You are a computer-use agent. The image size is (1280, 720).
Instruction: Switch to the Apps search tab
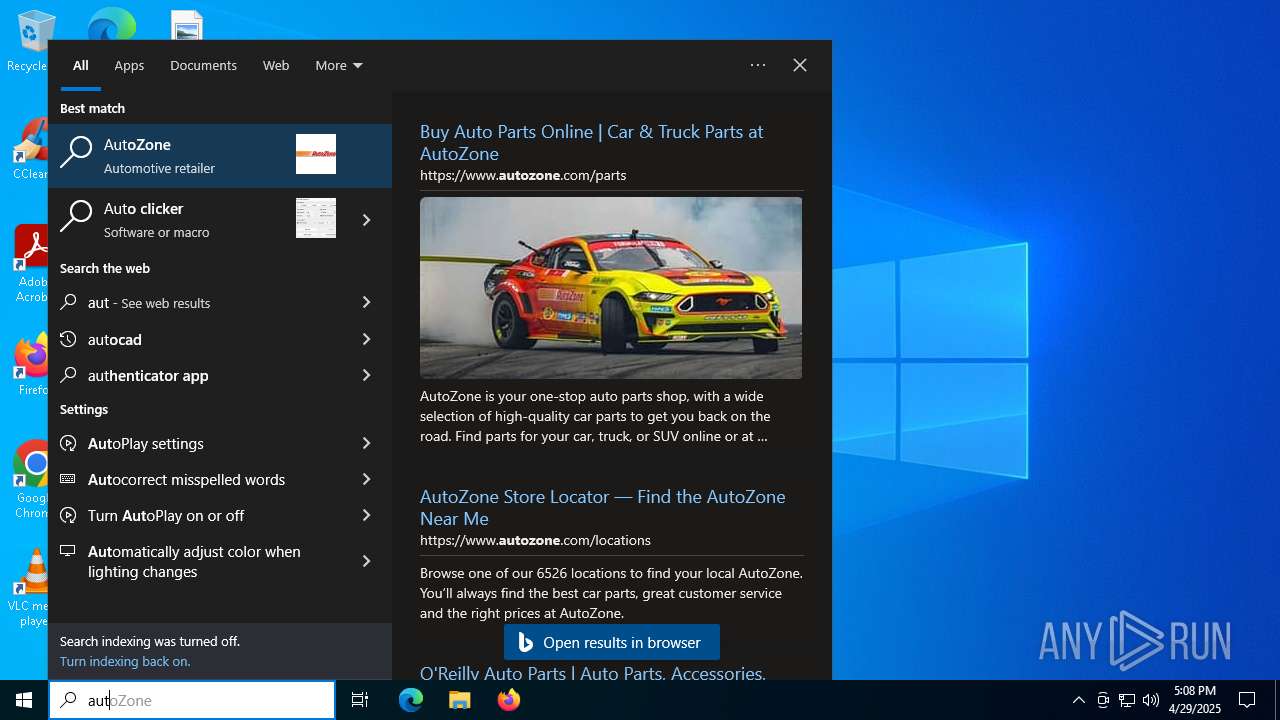tap(129, 65)
